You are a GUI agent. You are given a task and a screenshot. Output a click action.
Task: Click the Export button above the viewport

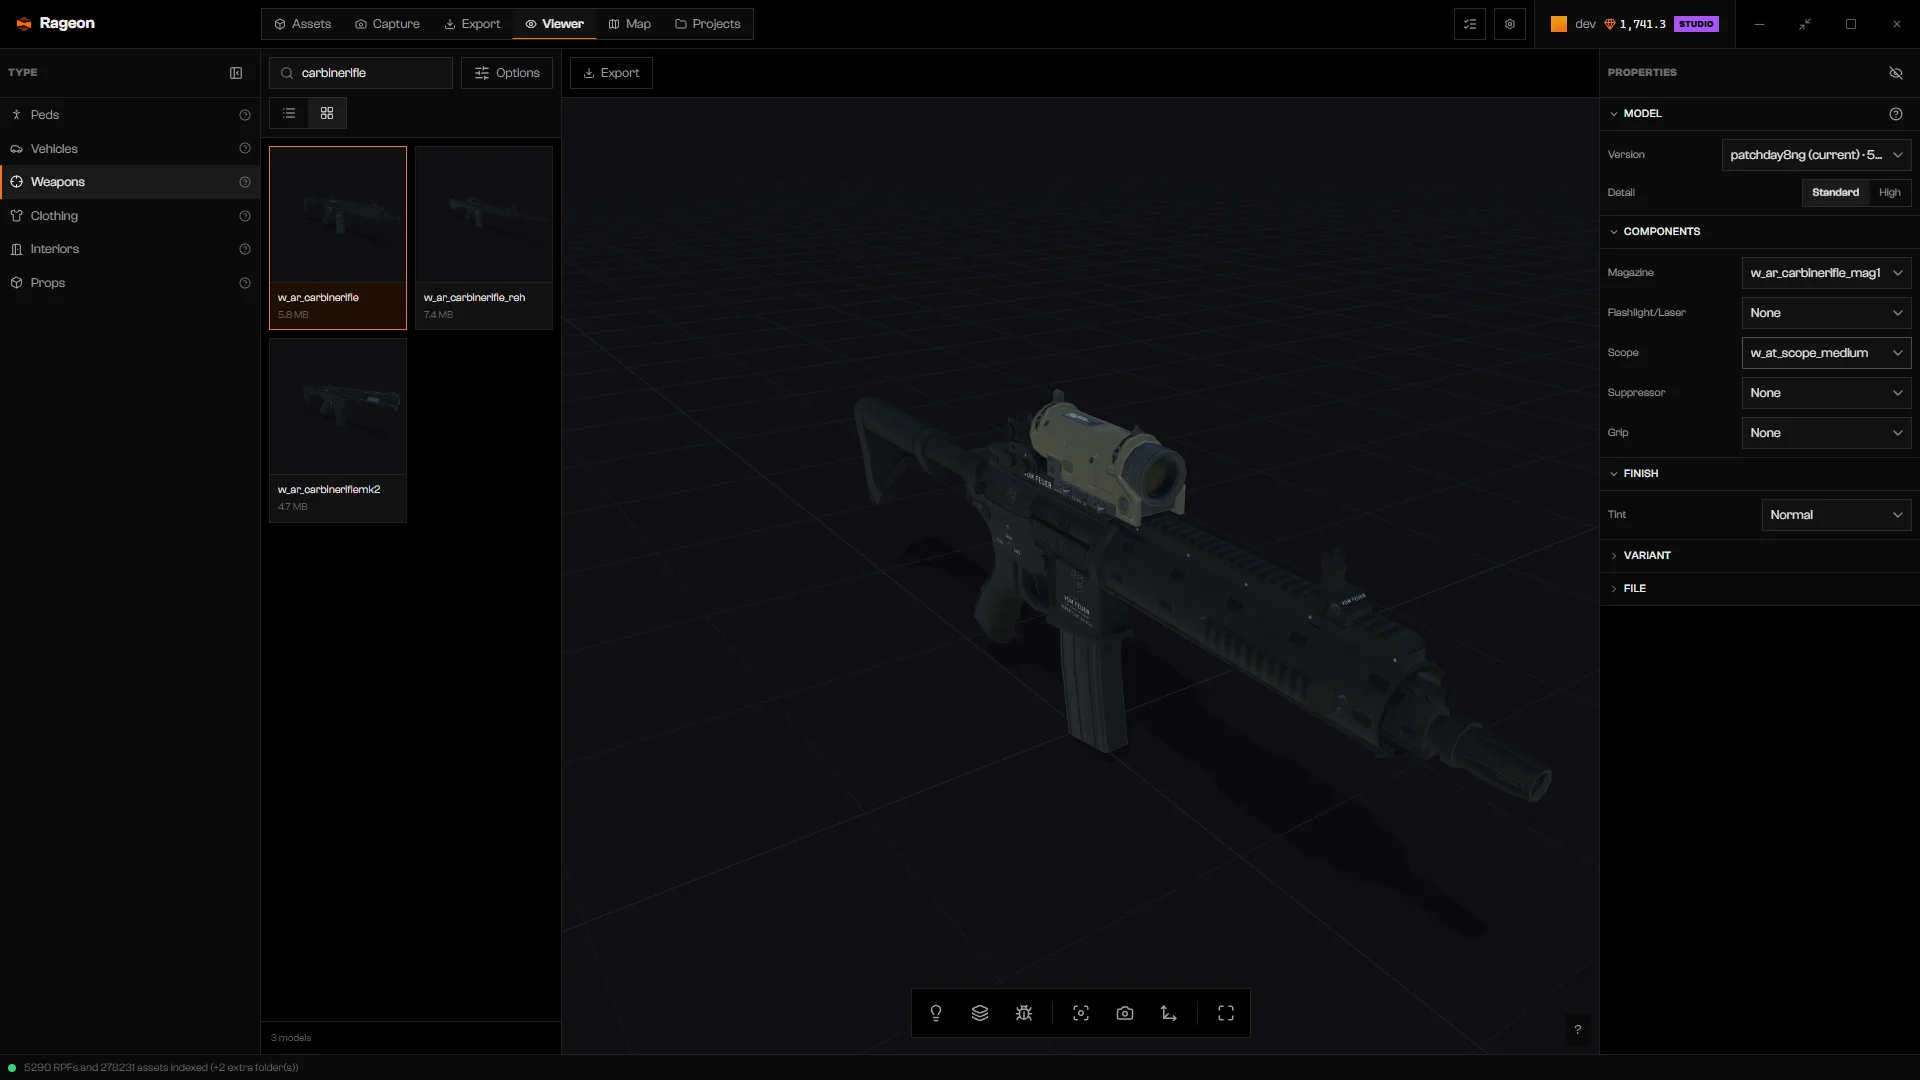pos(611,73)
